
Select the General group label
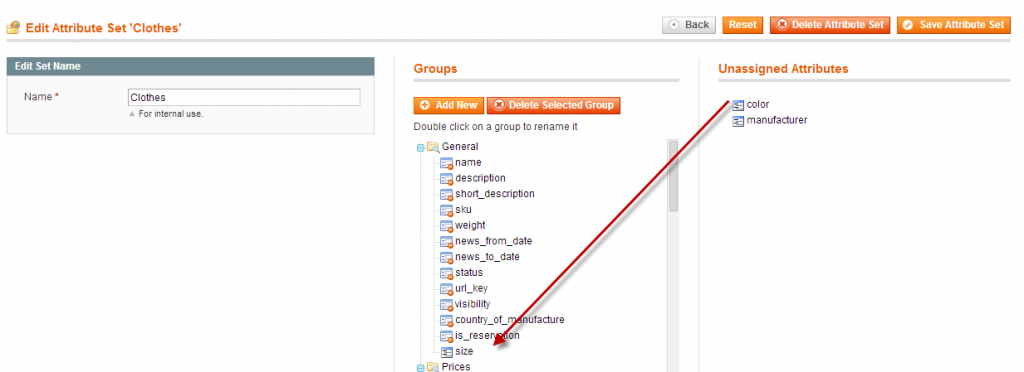click(x=460, y=147)
